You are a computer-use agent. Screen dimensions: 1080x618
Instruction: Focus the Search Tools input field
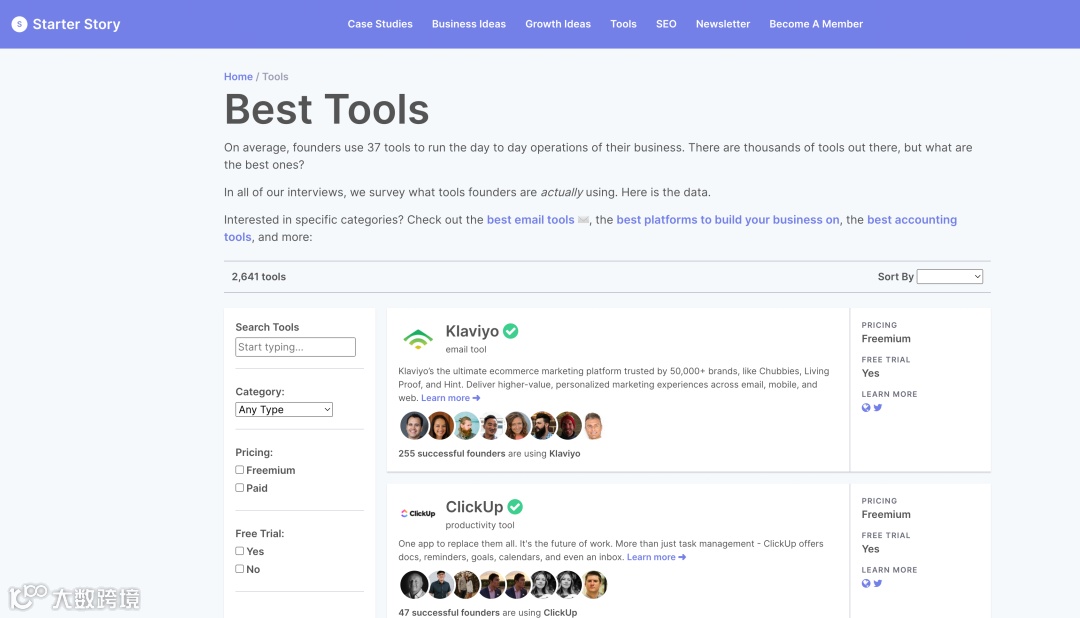click(x=295, y=347)
